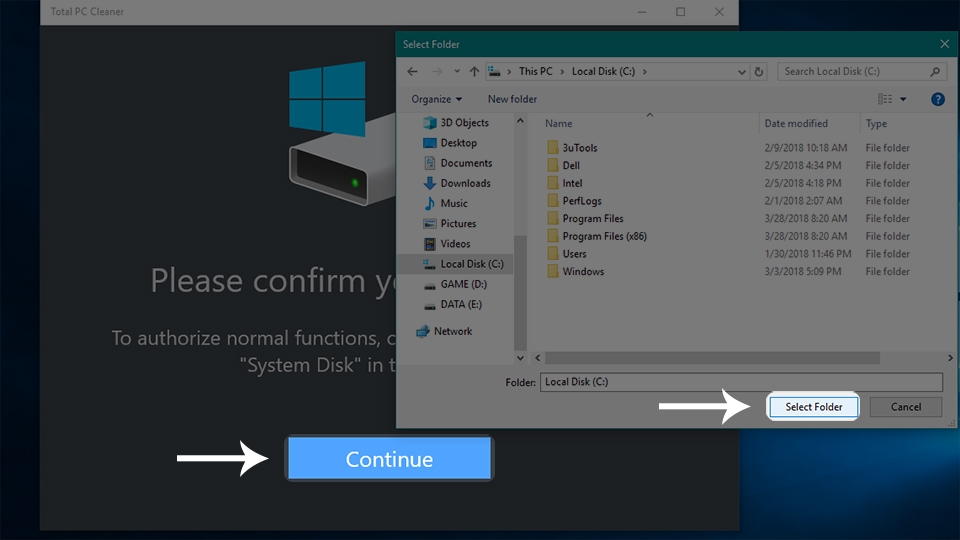Select the Intel folder
960x540 pixels.
tap(564, 183)
